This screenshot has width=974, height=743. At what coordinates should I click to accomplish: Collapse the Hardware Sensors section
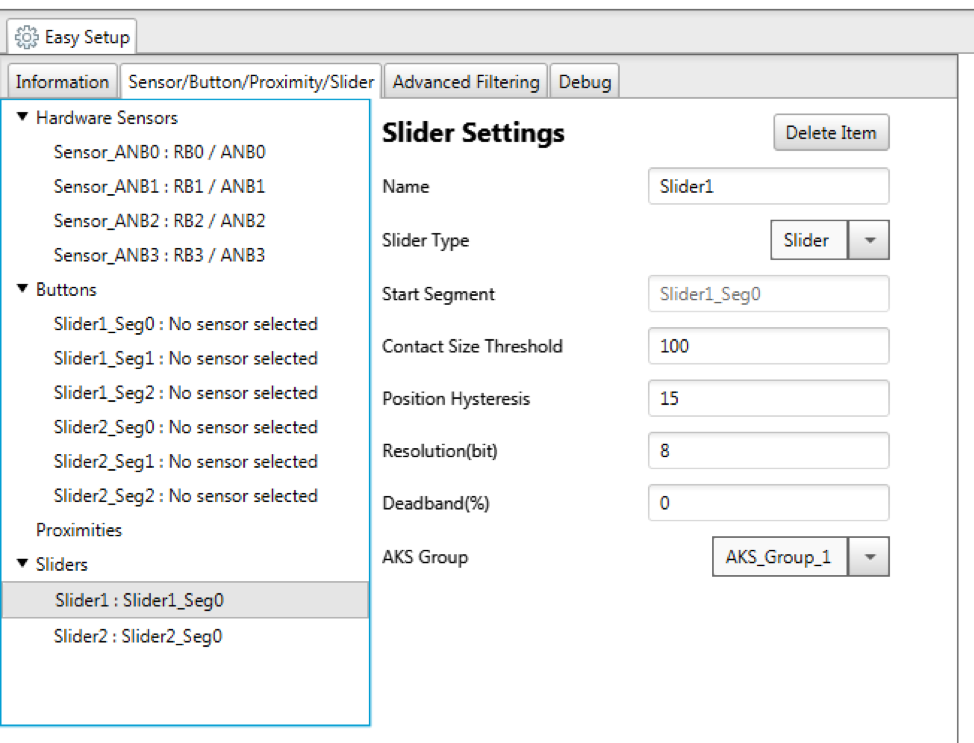(x=22, y=117)
